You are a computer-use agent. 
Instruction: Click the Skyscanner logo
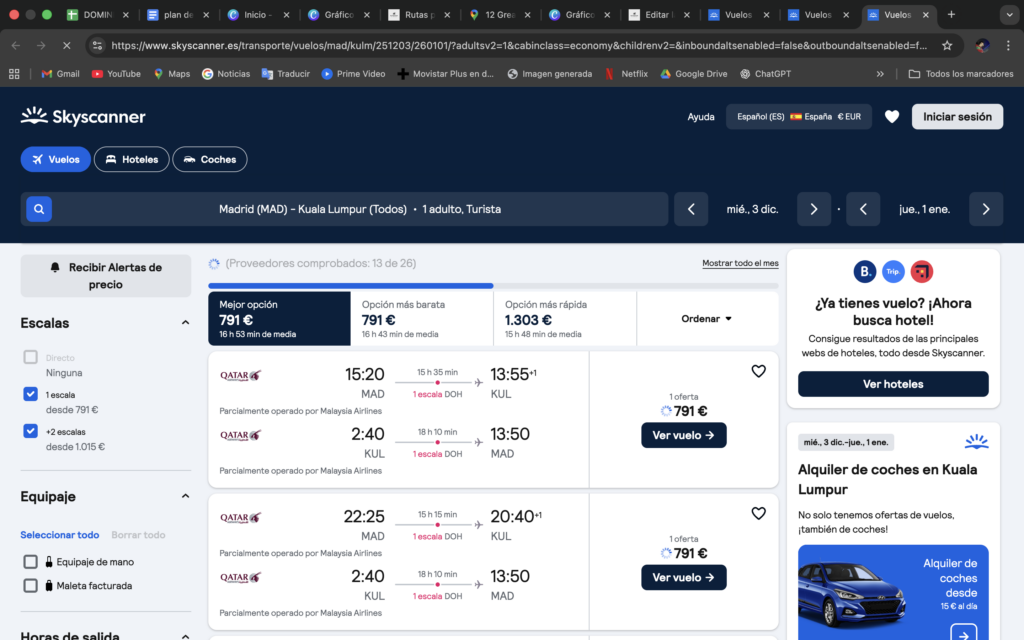click(83, 117)
